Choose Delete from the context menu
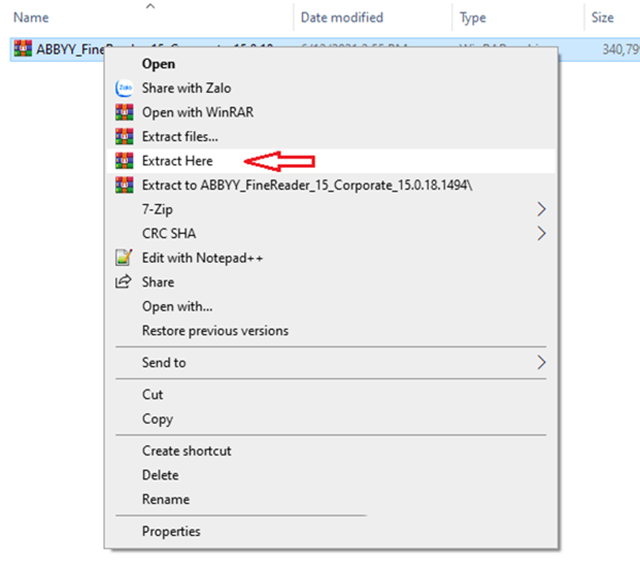This screenshot has height=569, width=640. pyautogui.click(x=331, y=475)
